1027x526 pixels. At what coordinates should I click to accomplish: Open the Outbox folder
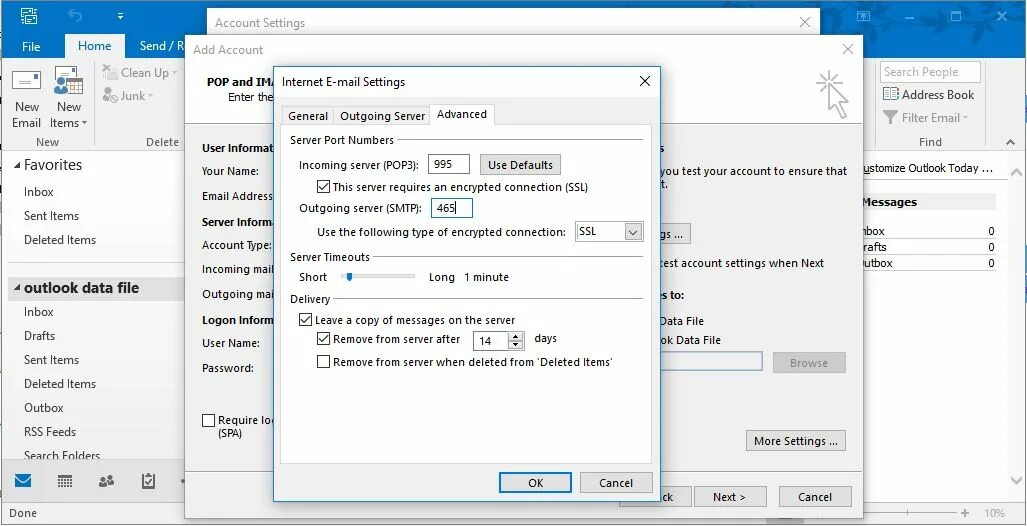(x=43, y=407)
